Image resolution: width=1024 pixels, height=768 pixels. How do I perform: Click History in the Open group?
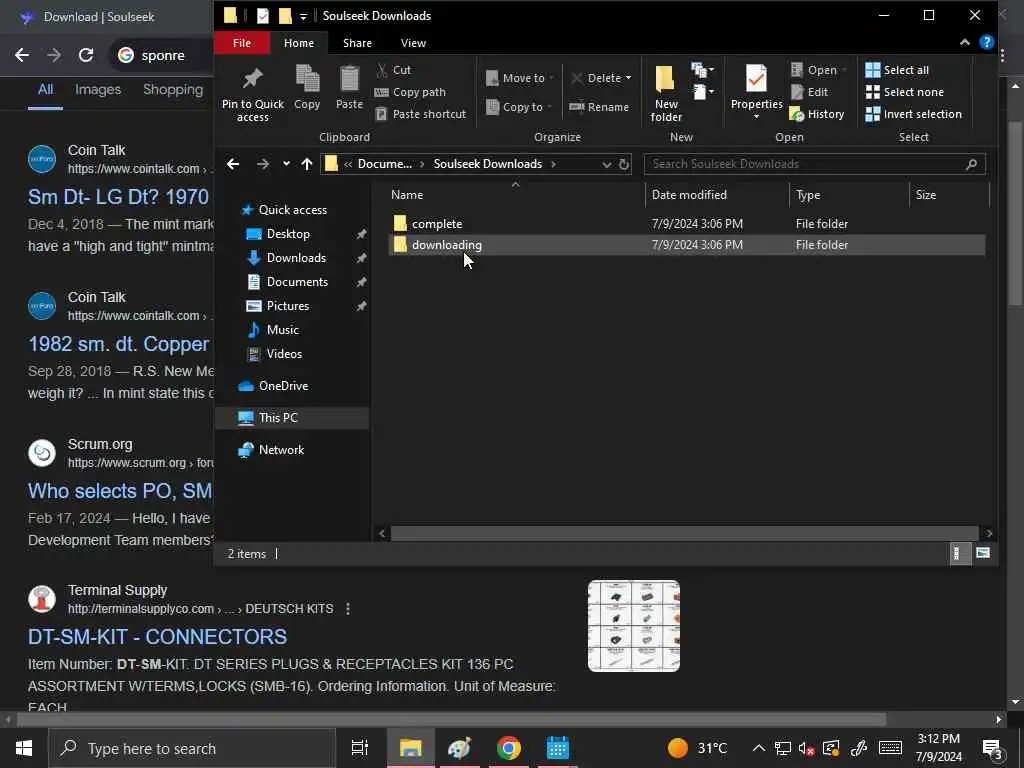coord(817,114)
